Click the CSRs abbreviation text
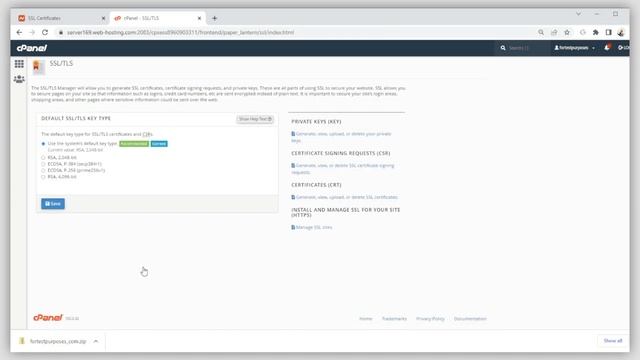Viewport: 640px width, 360px height. tap(147, 134)
